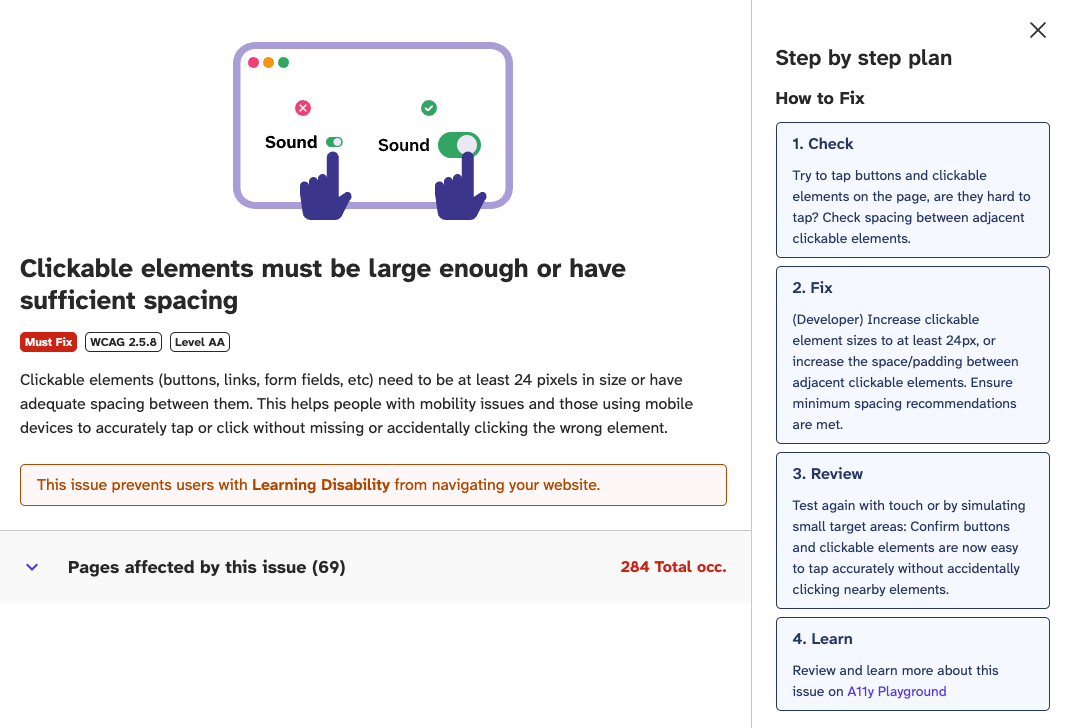1070x728 pixels.
Task: Click the '284 Total occ.' count
Action: coord(674,567)
